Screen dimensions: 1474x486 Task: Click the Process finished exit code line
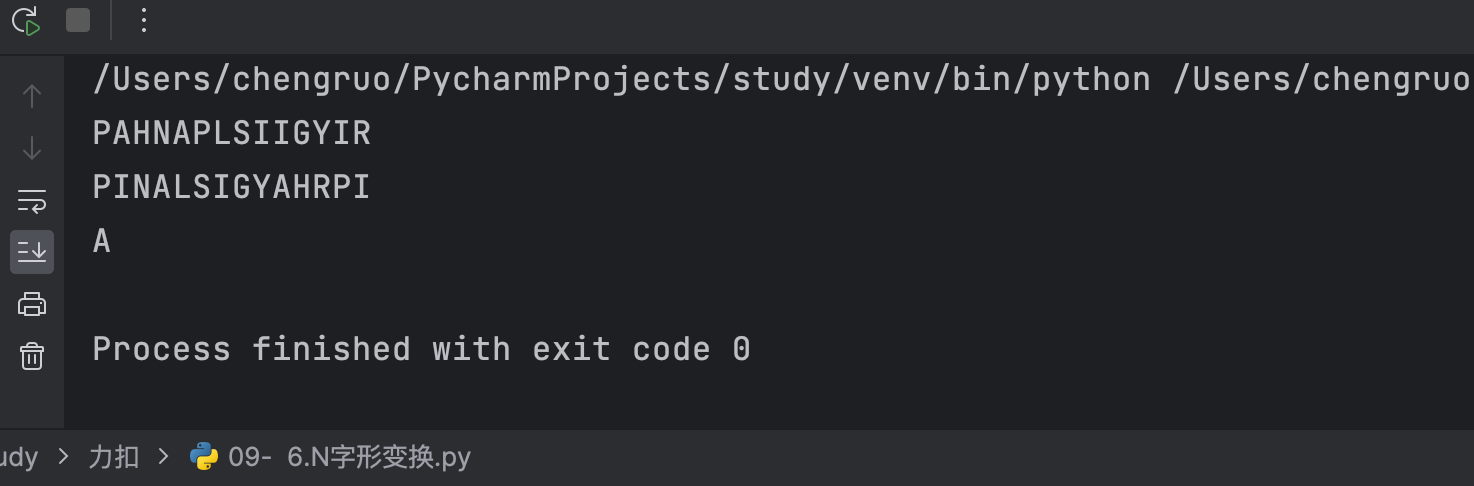[x=421, y=349]
